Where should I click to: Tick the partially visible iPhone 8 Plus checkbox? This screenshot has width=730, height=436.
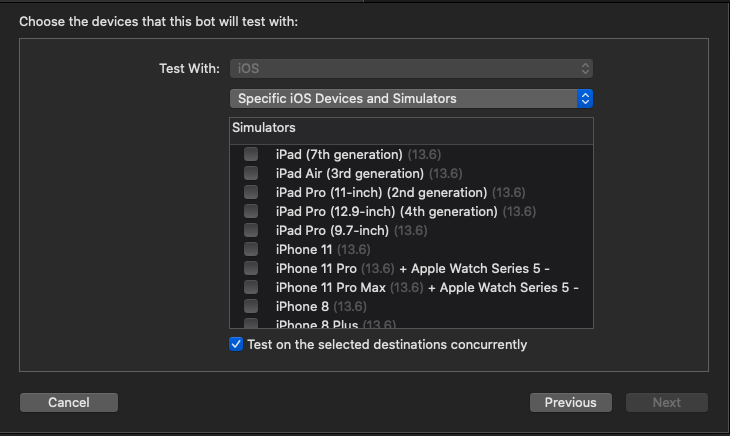pyautogui.click(x=251, y=323)
